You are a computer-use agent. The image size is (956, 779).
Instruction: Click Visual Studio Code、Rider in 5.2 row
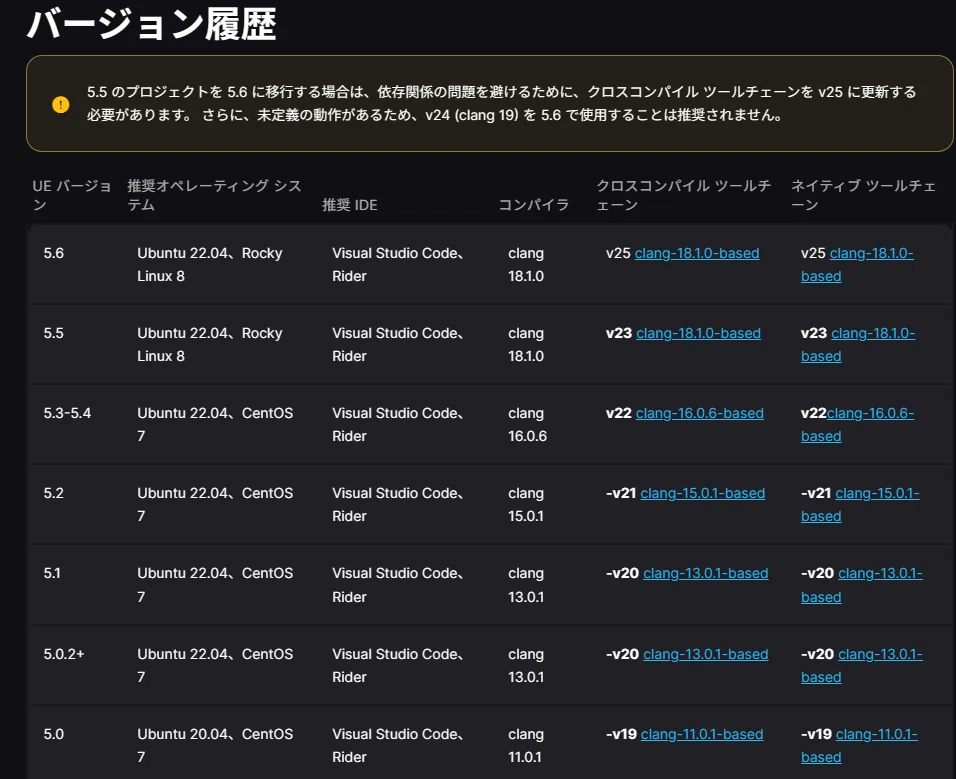398,505
